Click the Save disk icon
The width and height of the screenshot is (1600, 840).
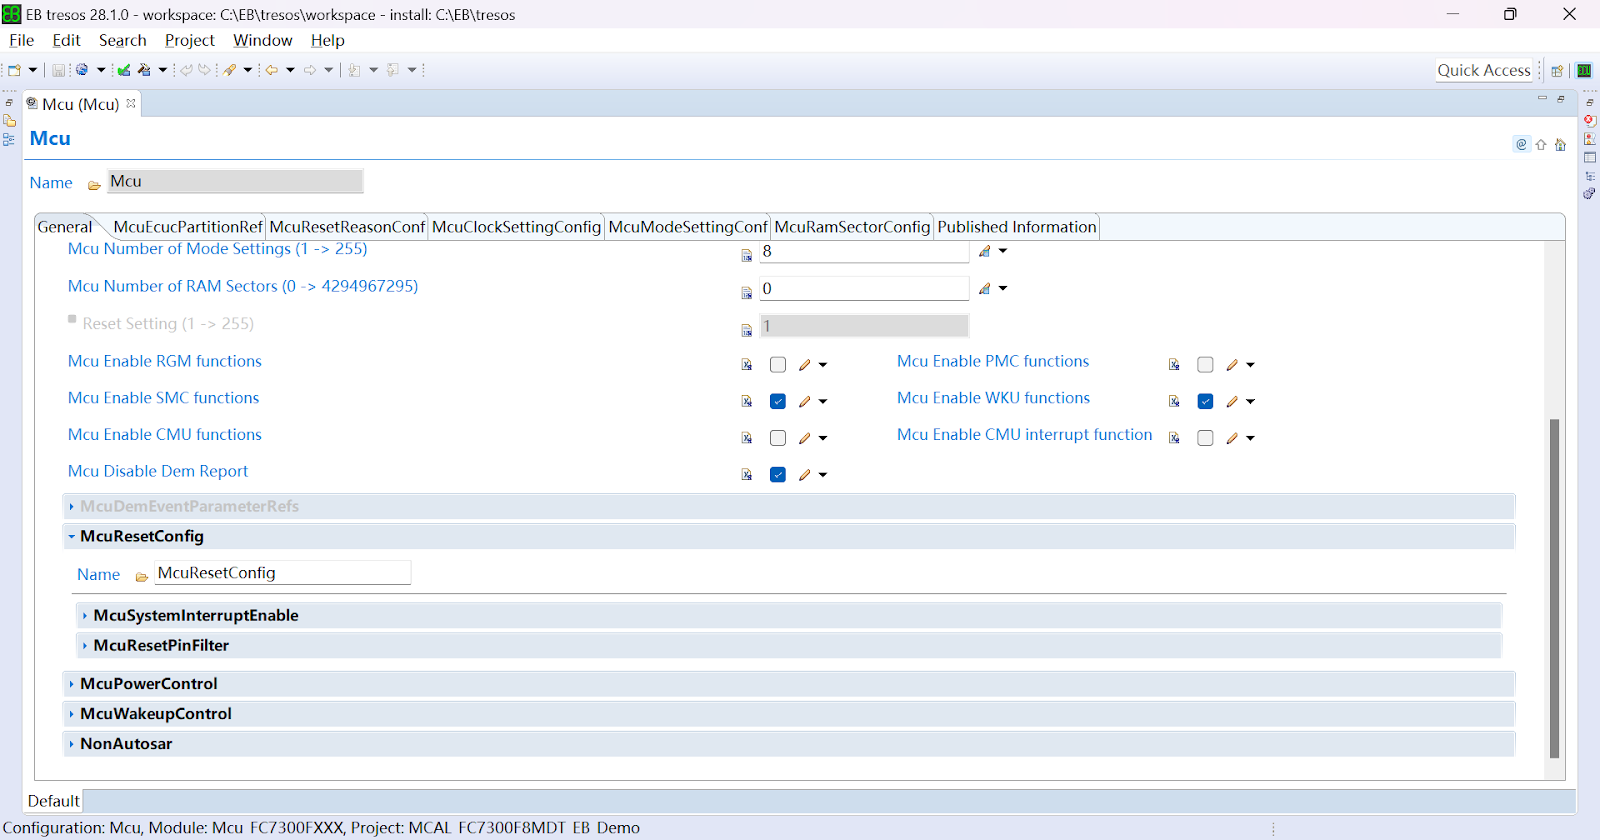point(58,70)
